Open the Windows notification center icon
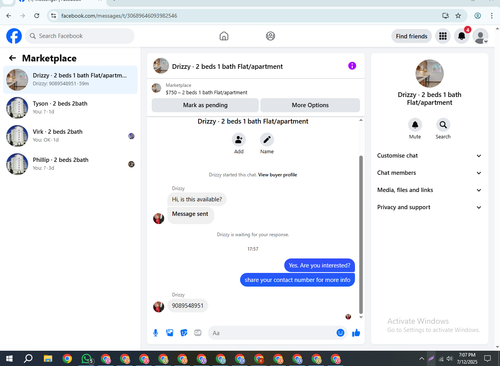 pos(488,359)
